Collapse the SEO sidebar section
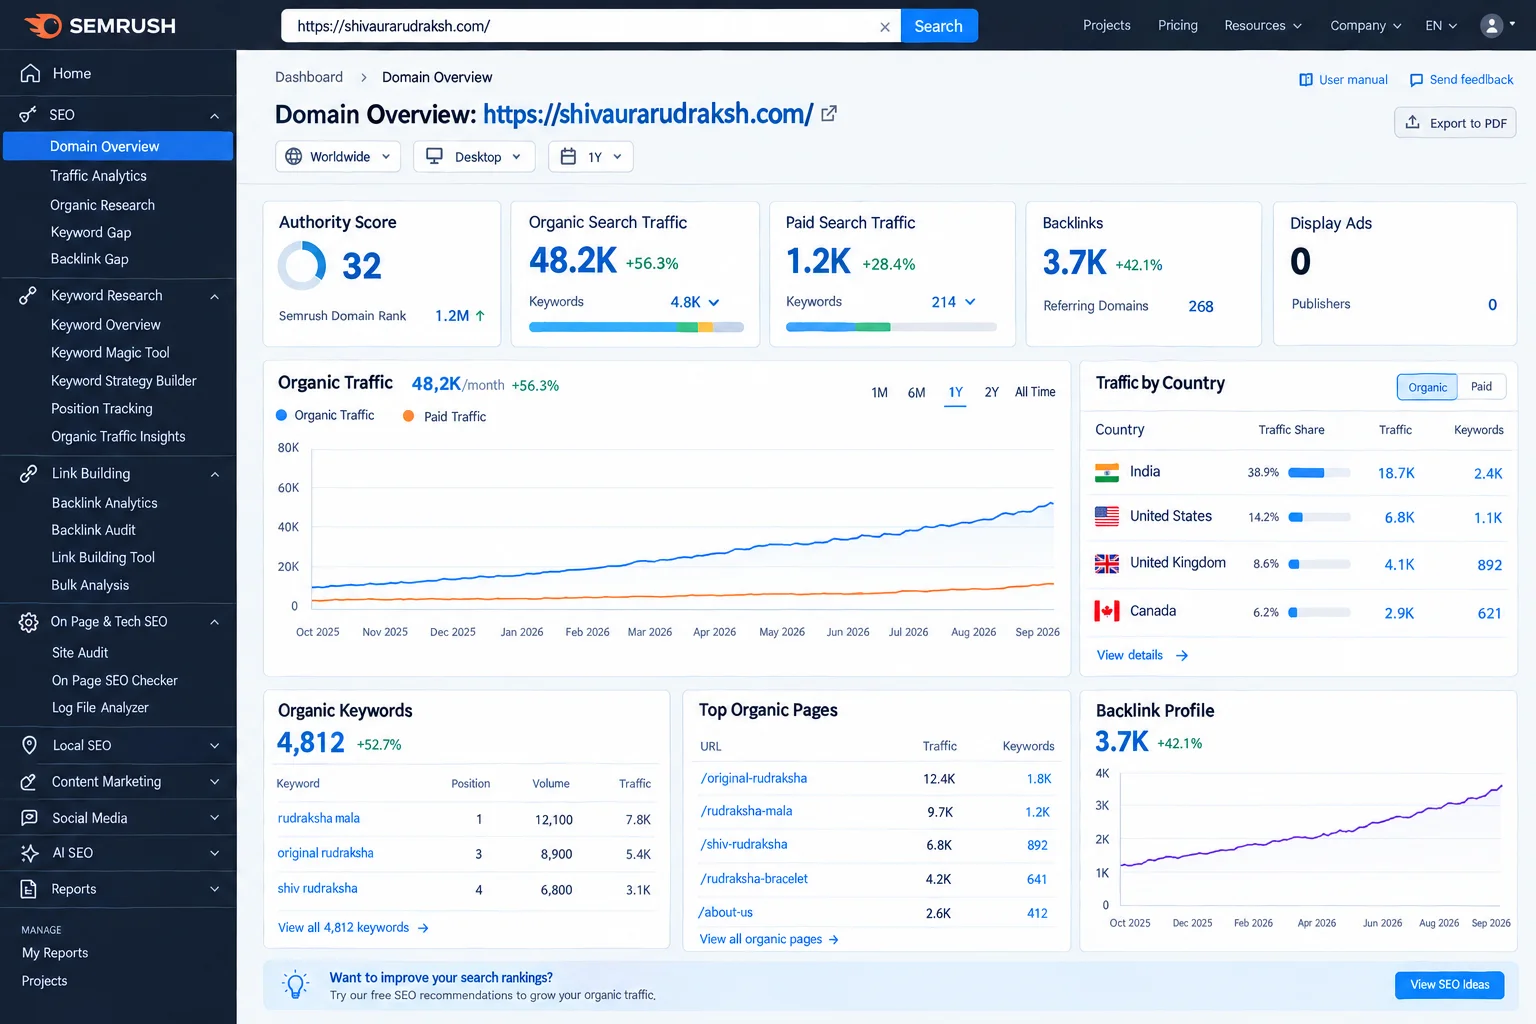Viewport: 1536px width, 1024px height. 214,116
